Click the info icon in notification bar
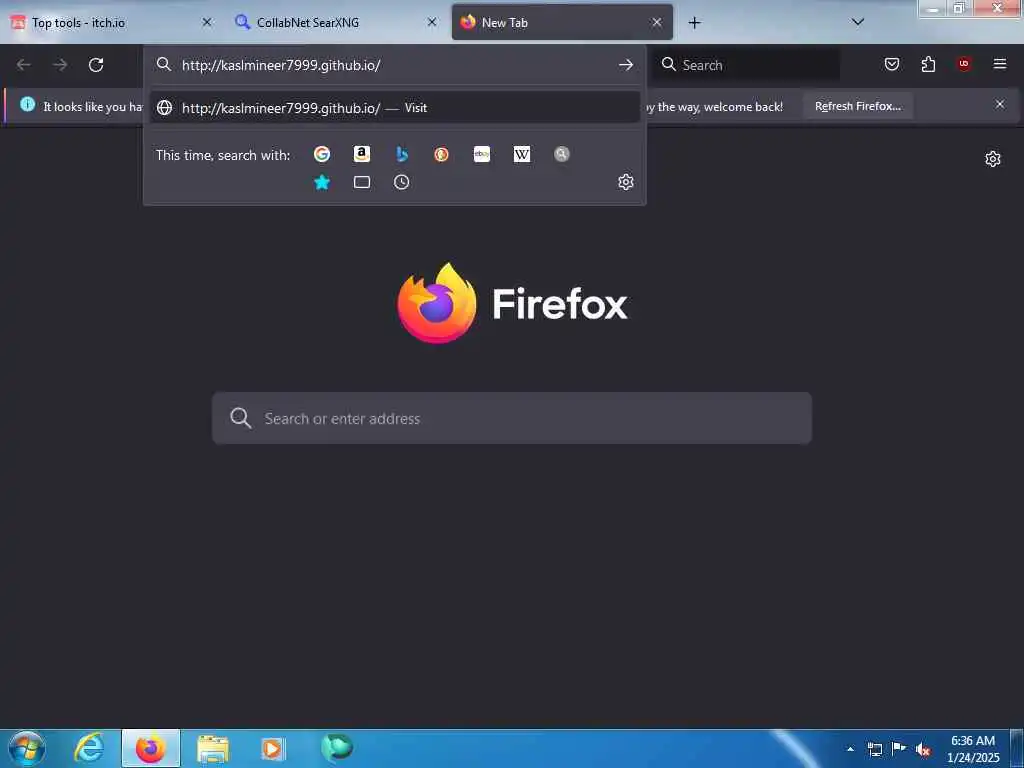 pos(27,104)
